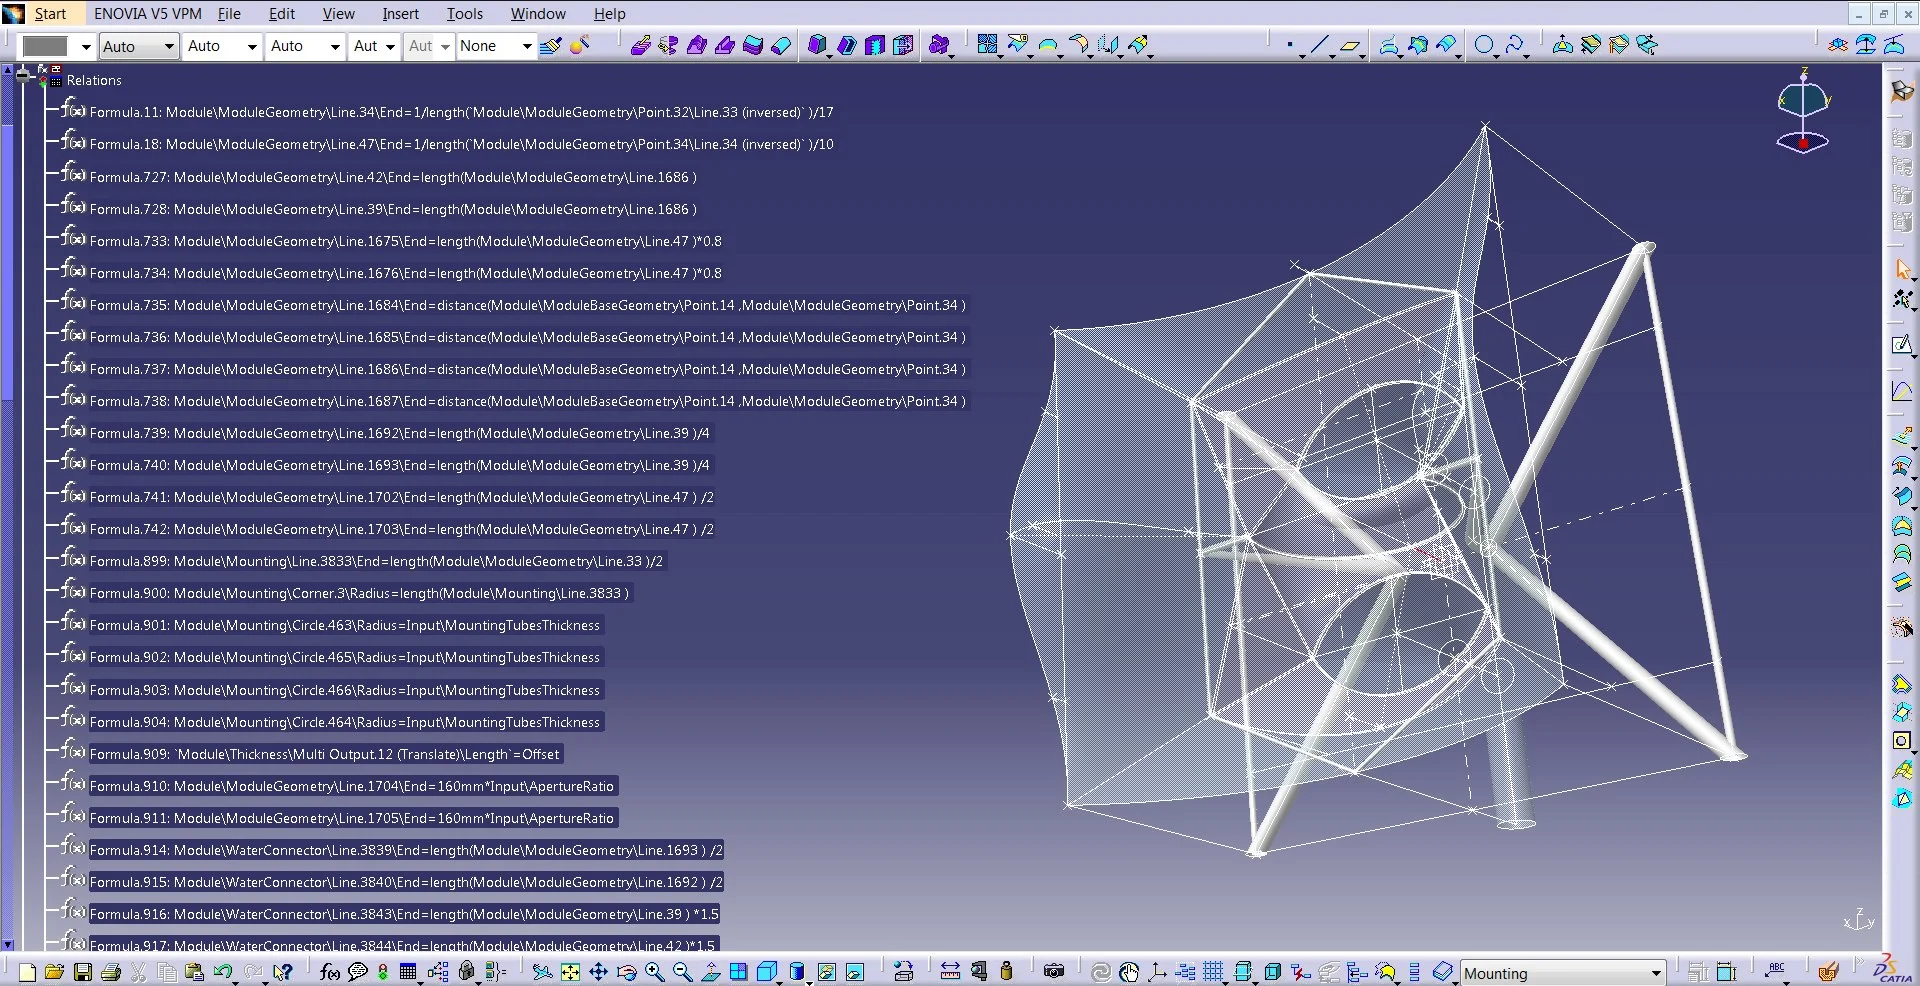
Task: Click the CATIA logo icon
Action: click(1891, 969)
